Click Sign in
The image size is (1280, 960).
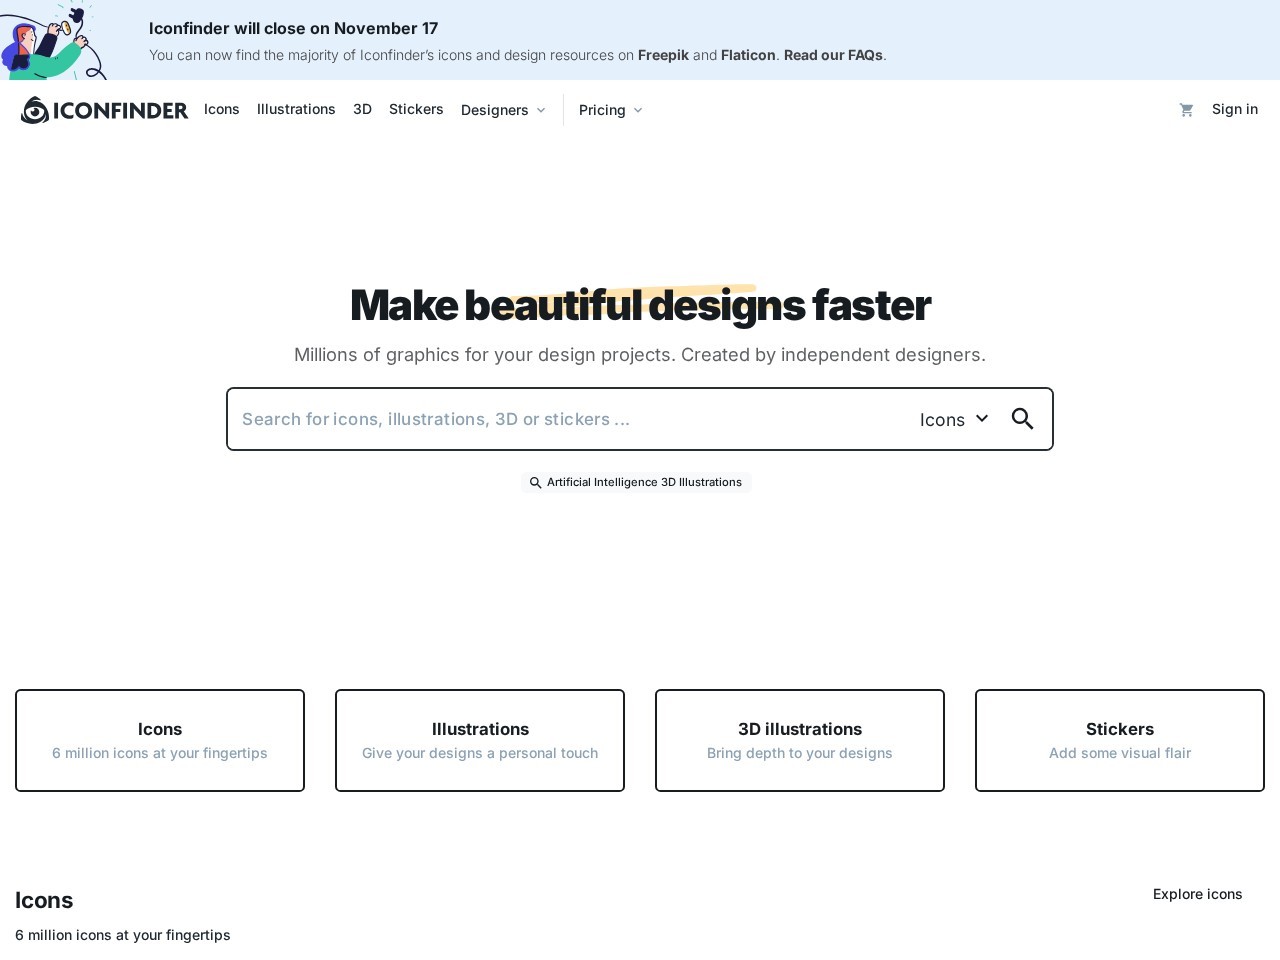click(x=1235, y=109)
